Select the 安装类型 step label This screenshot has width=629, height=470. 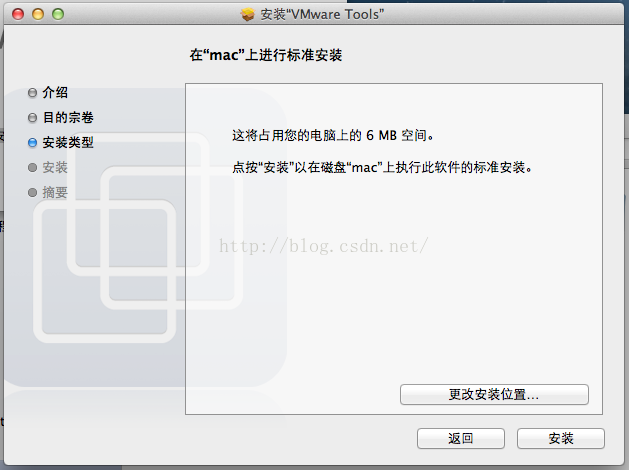68,142
